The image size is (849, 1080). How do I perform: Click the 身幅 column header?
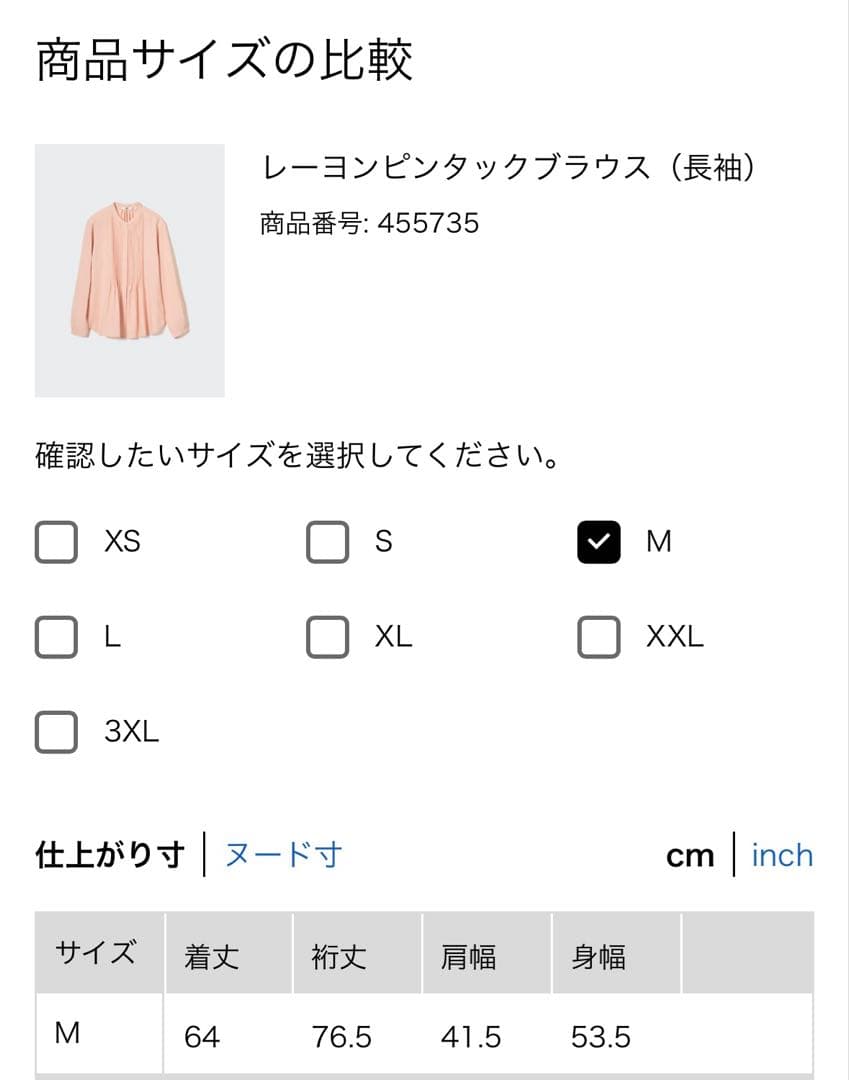pos(598,956)
